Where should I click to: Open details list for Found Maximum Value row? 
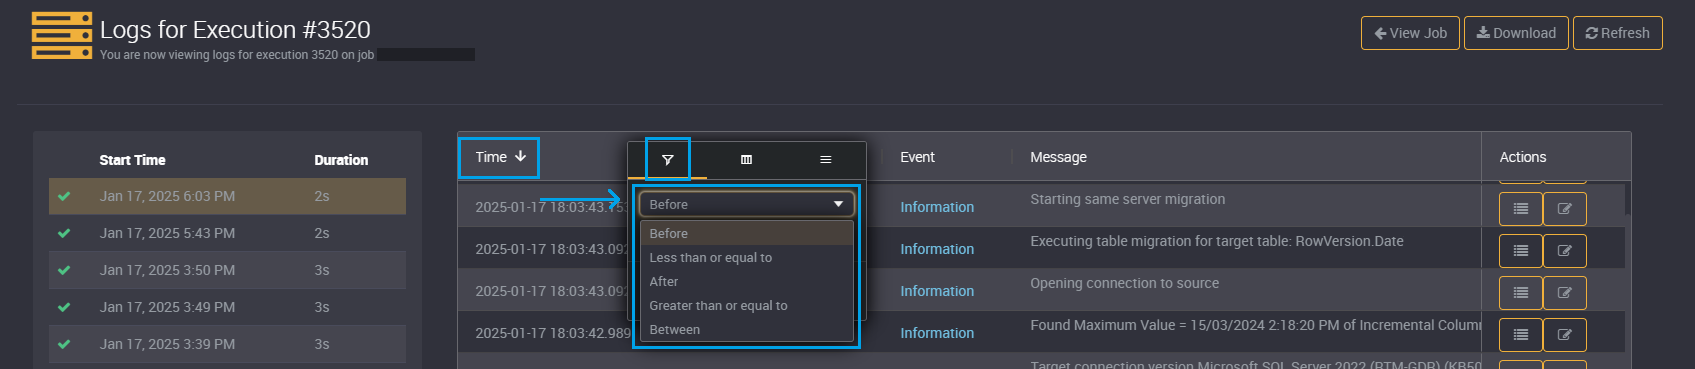pyautogui.click(x=1520, y=335)
